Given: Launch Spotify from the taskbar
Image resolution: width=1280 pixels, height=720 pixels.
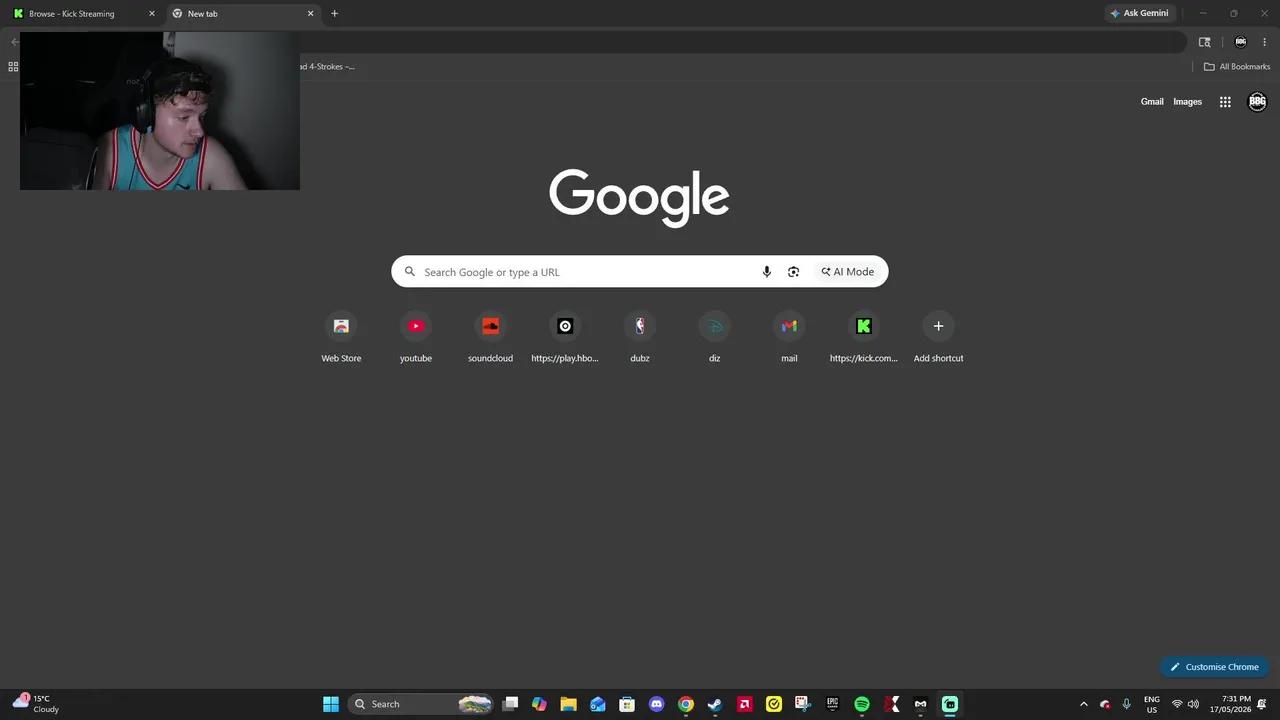Looking at the screenshot, I should pos(862,704).
